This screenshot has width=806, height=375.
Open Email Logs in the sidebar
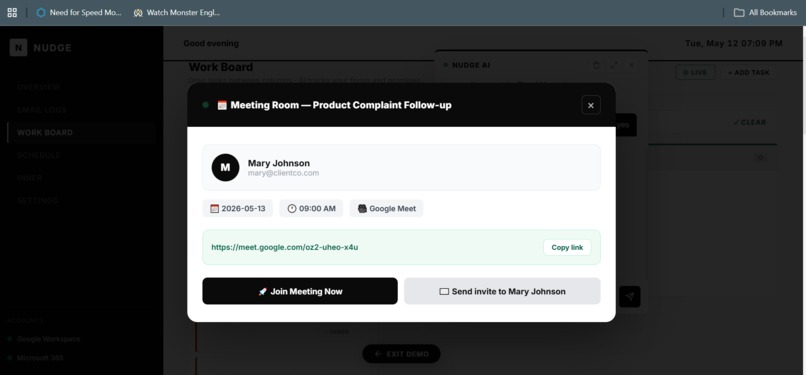coord(42,110)
